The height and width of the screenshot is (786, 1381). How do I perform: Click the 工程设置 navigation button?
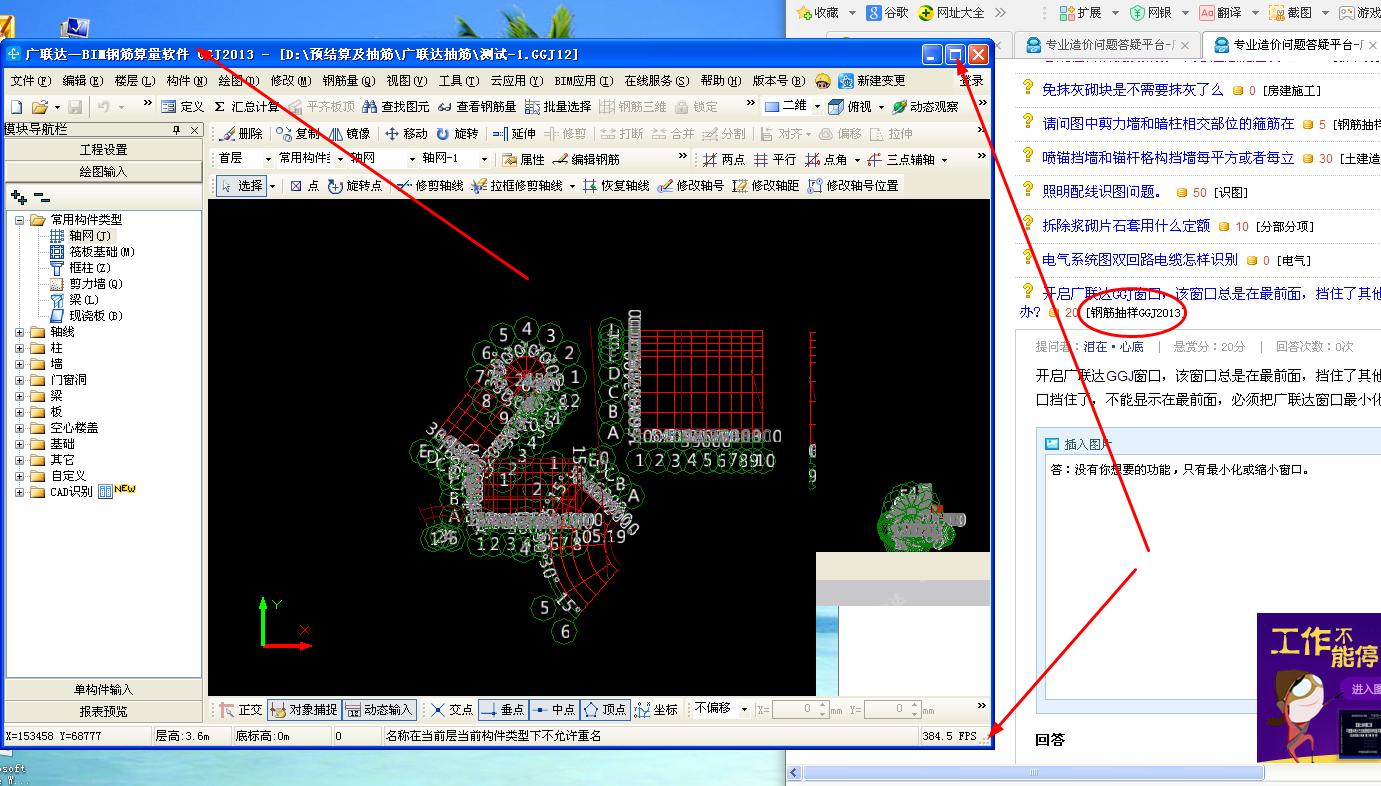[104, 149]
